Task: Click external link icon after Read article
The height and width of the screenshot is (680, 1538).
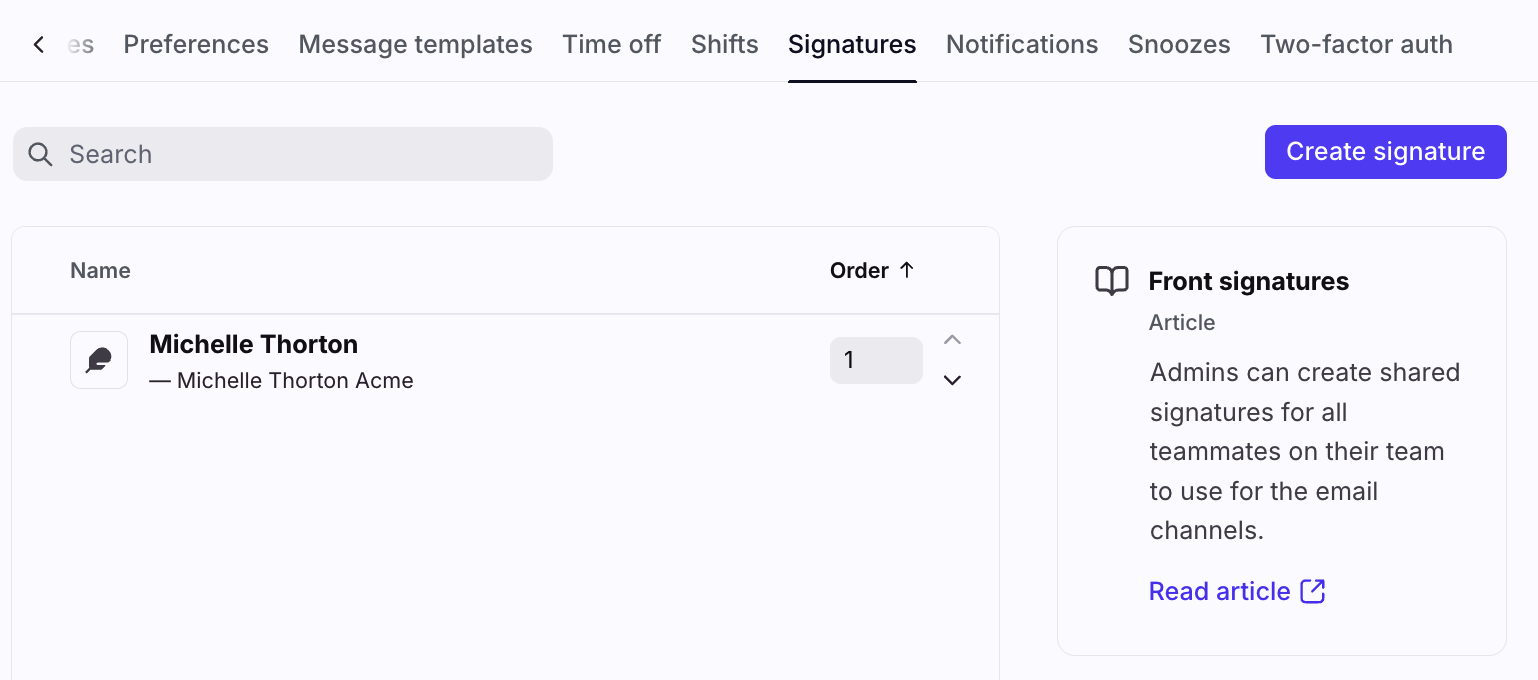Action: [1312, 591]
